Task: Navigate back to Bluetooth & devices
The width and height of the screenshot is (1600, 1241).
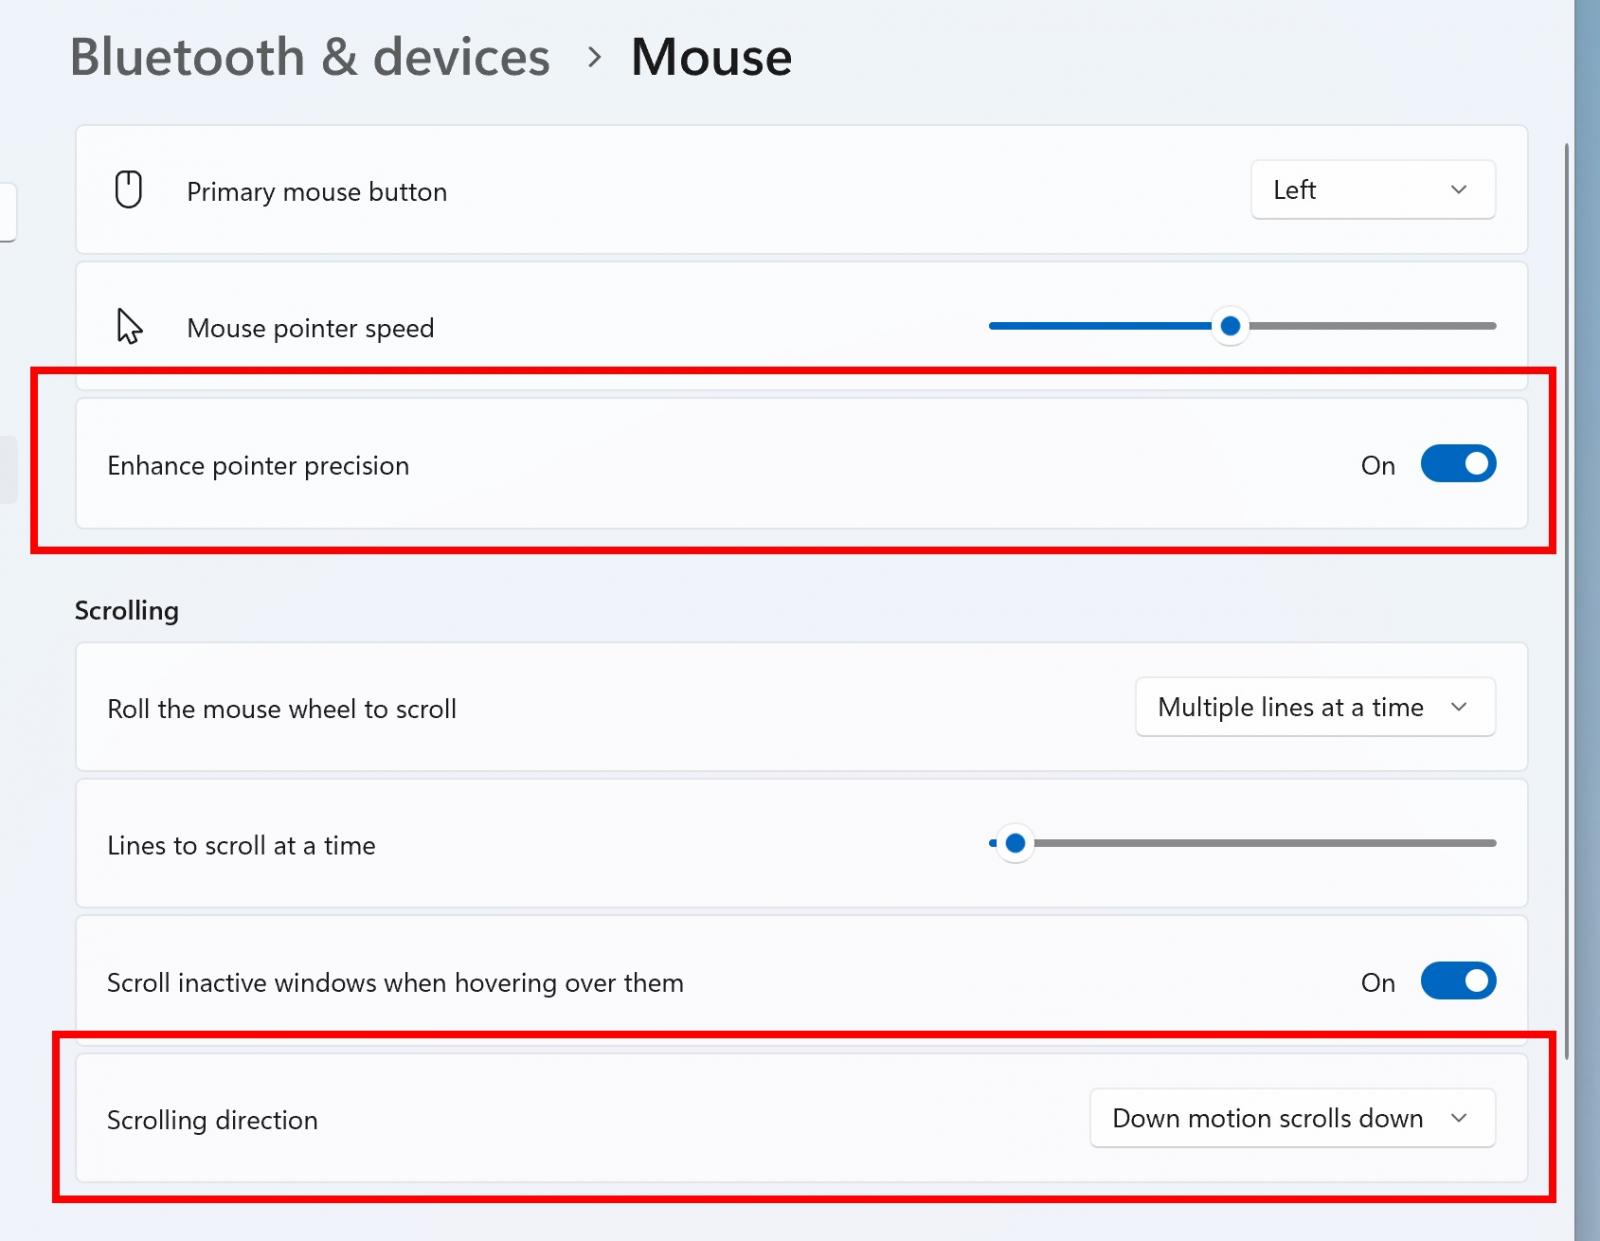Action: pos(310,57)
